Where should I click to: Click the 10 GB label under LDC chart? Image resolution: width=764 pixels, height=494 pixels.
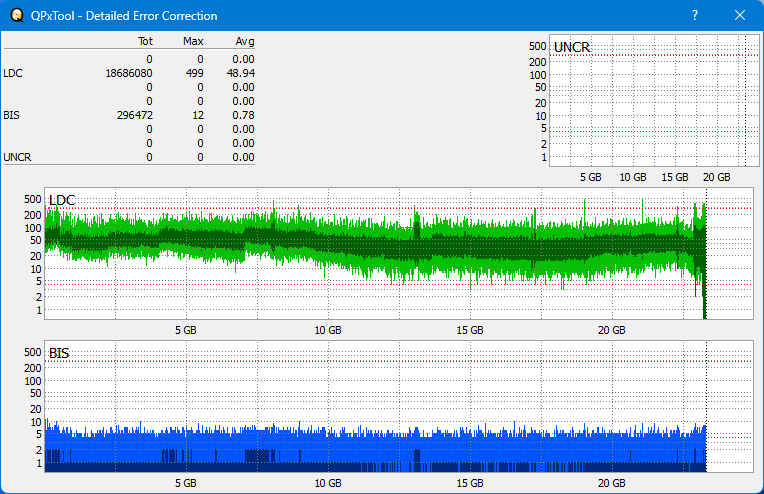tap(327, 329)
